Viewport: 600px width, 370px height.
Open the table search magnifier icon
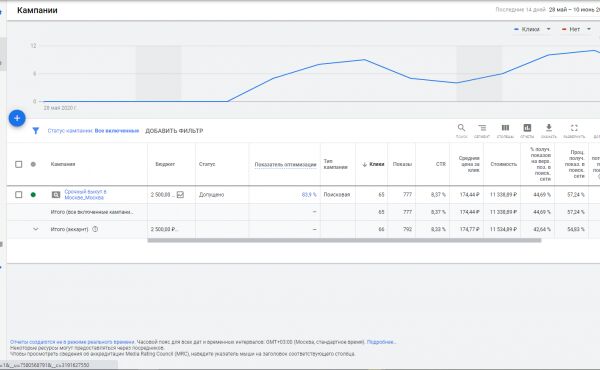461,128
